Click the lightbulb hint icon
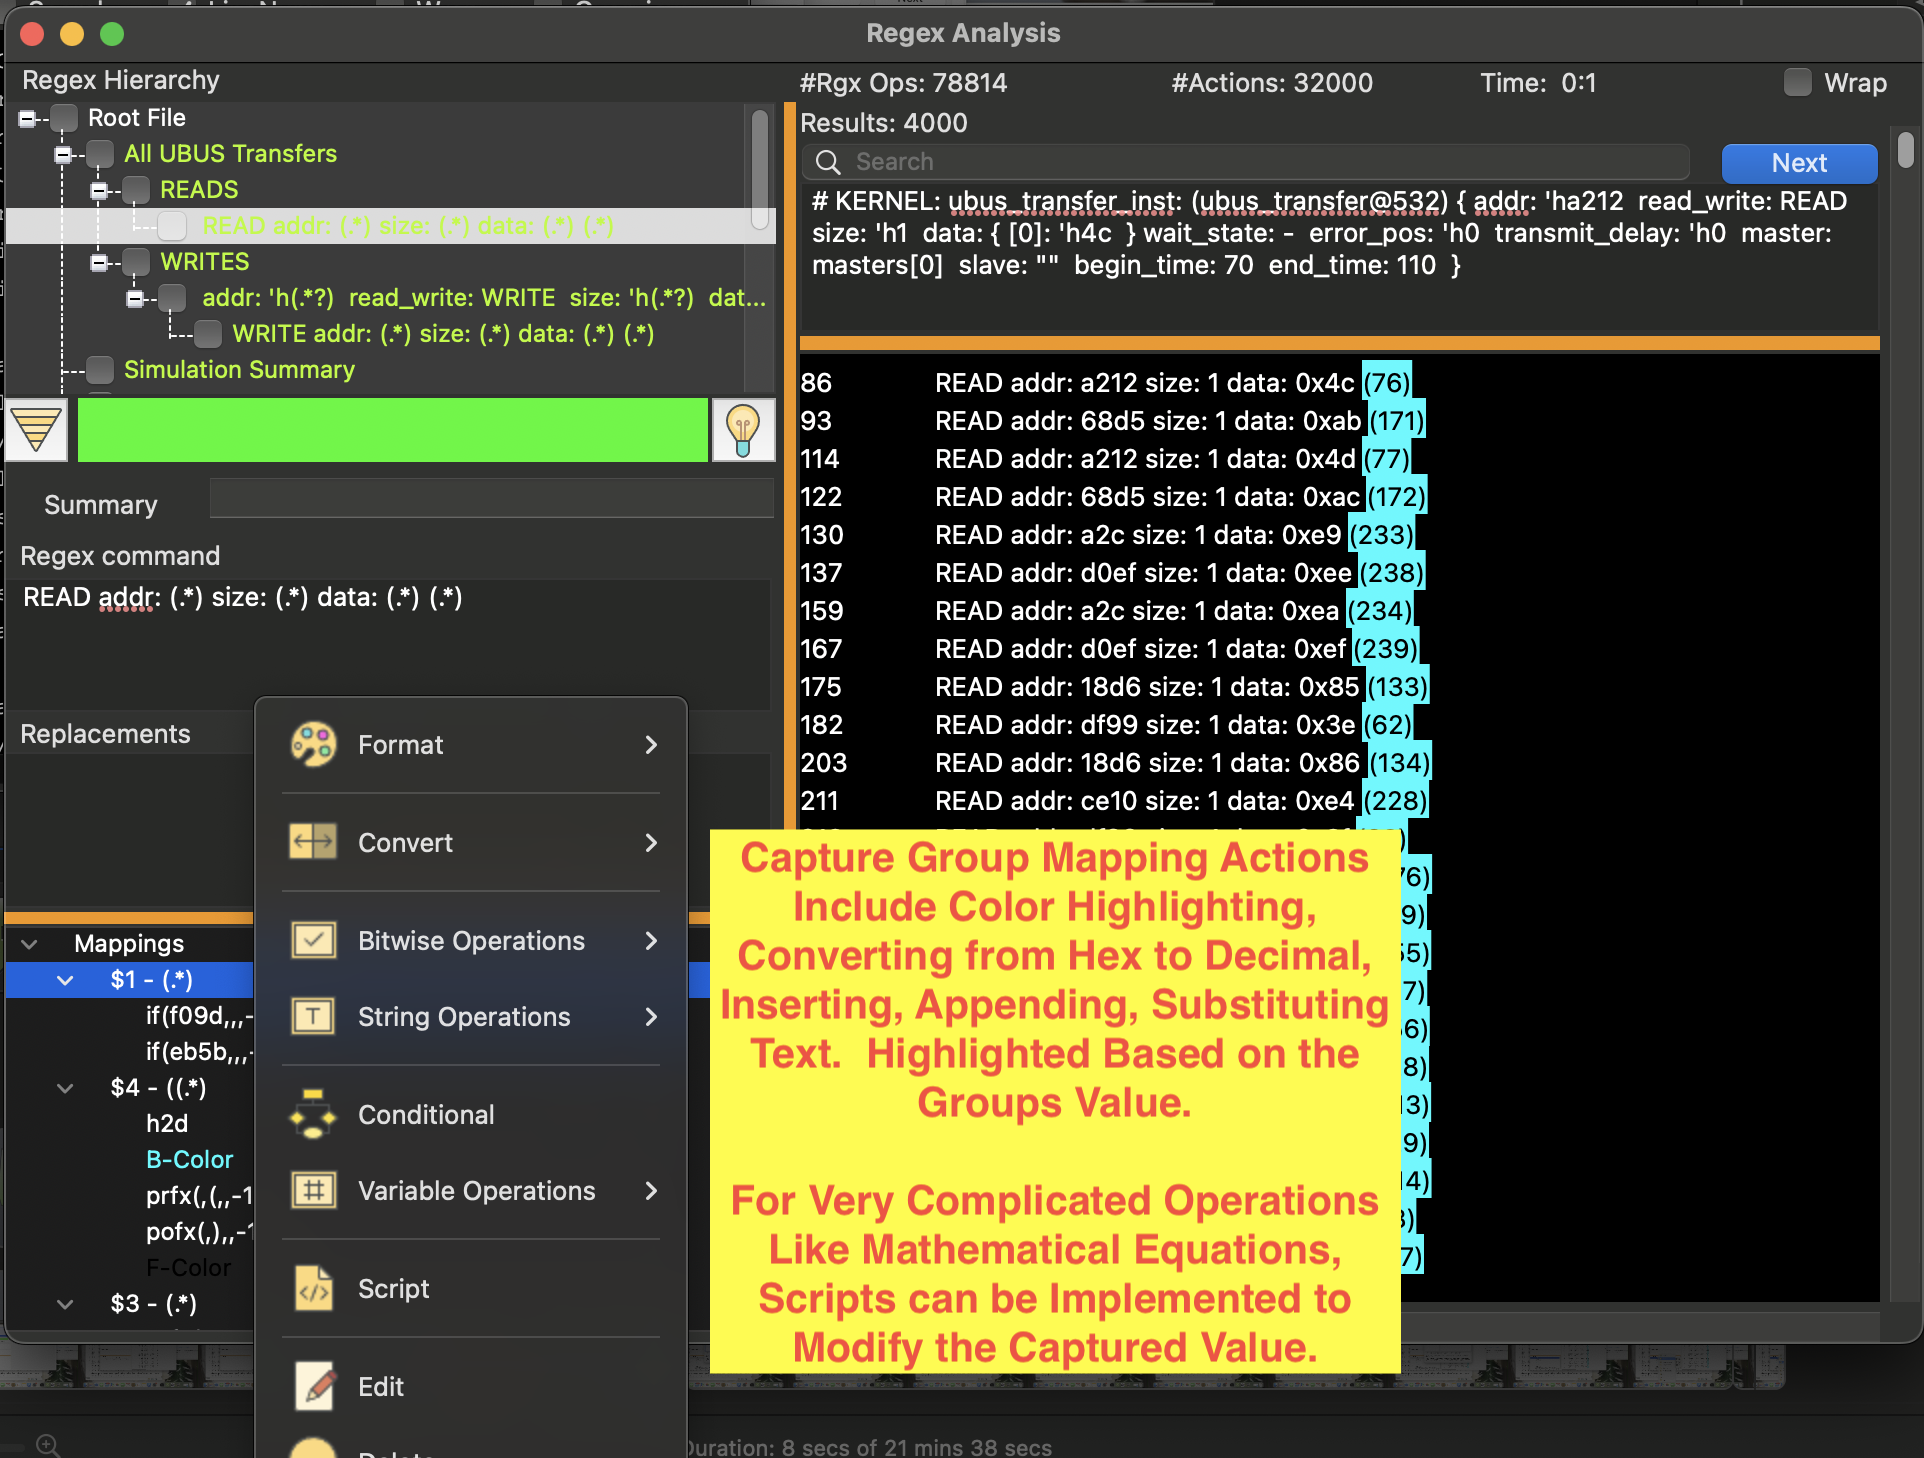The width and height of the screenshot is (1924, 1458). (743, 430)
